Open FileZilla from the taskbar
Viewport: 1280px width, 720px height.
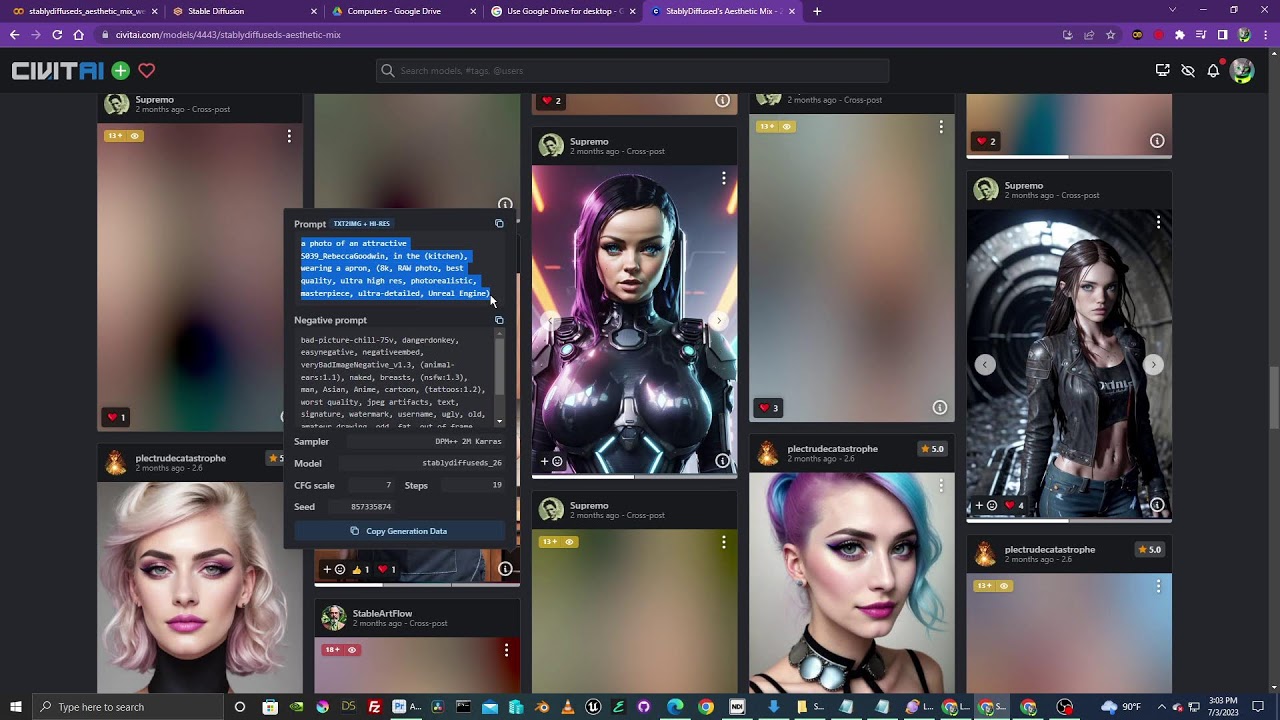coord(374,707)
